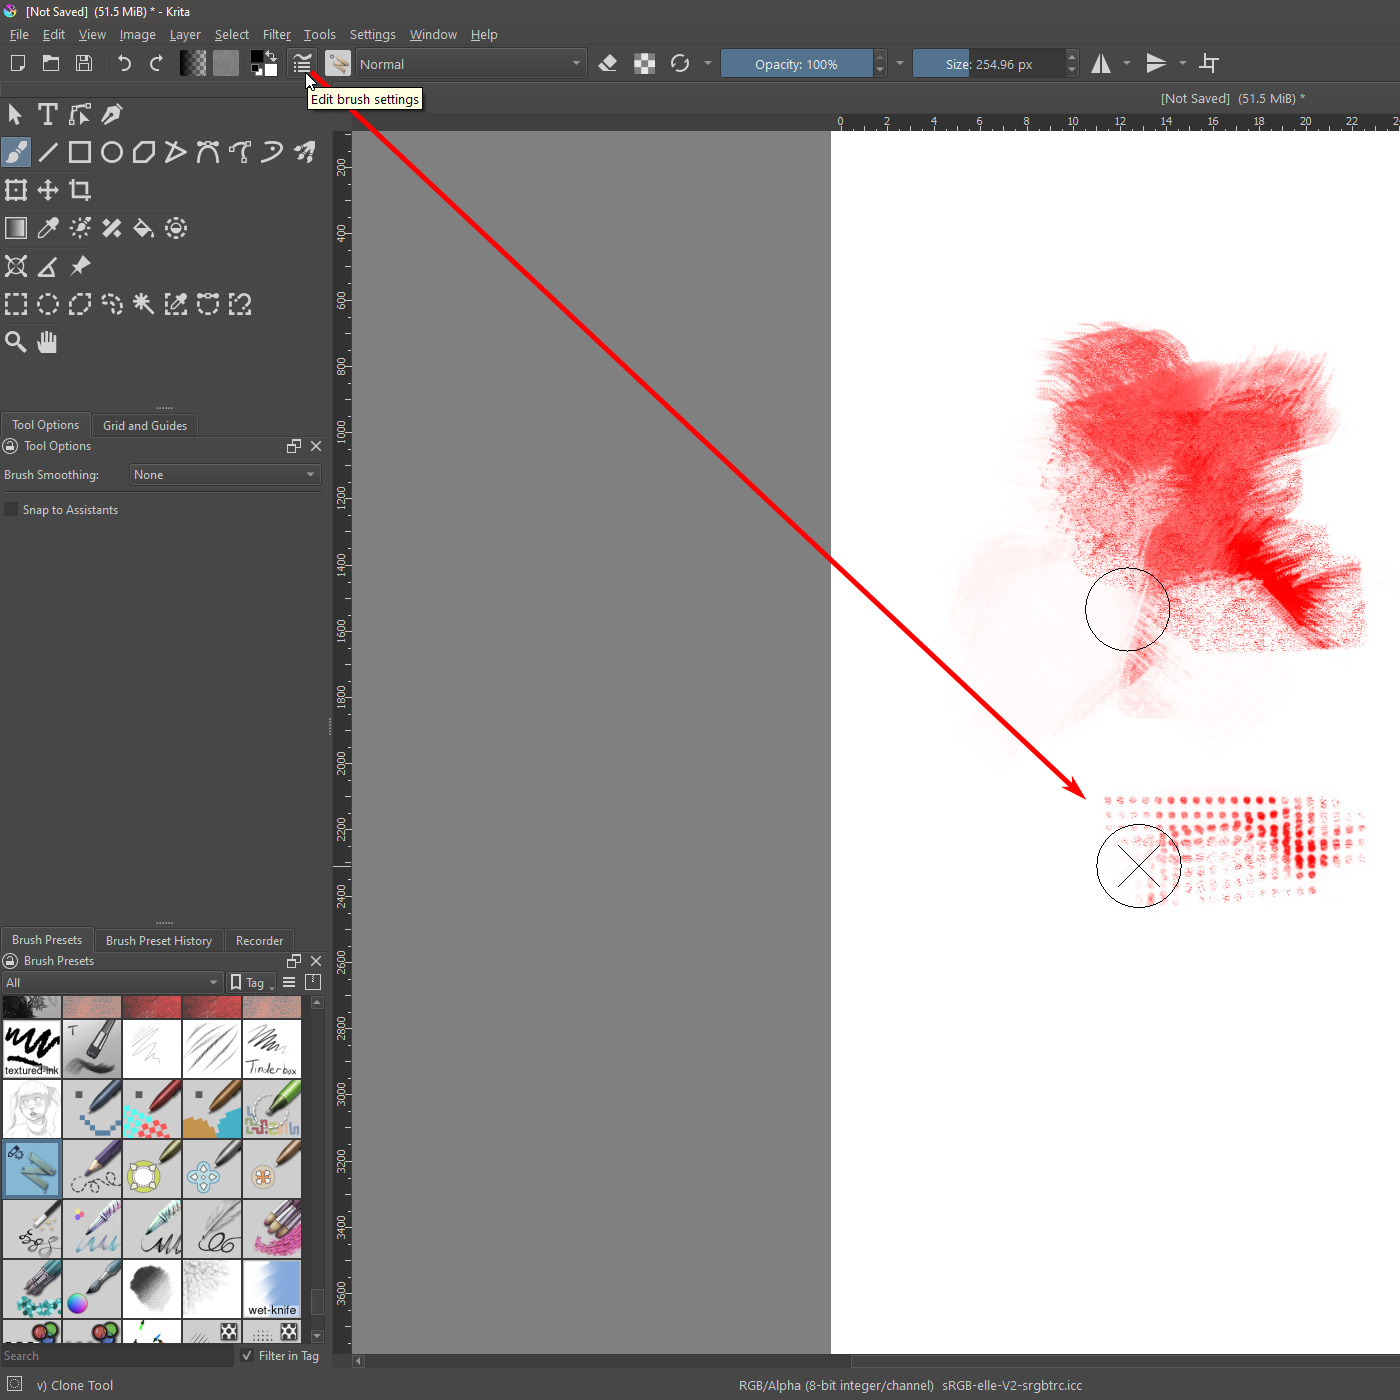Pick the Ellipse shape tool
This screenshot has height=1400, width=1400.
[x=112, y=152]
